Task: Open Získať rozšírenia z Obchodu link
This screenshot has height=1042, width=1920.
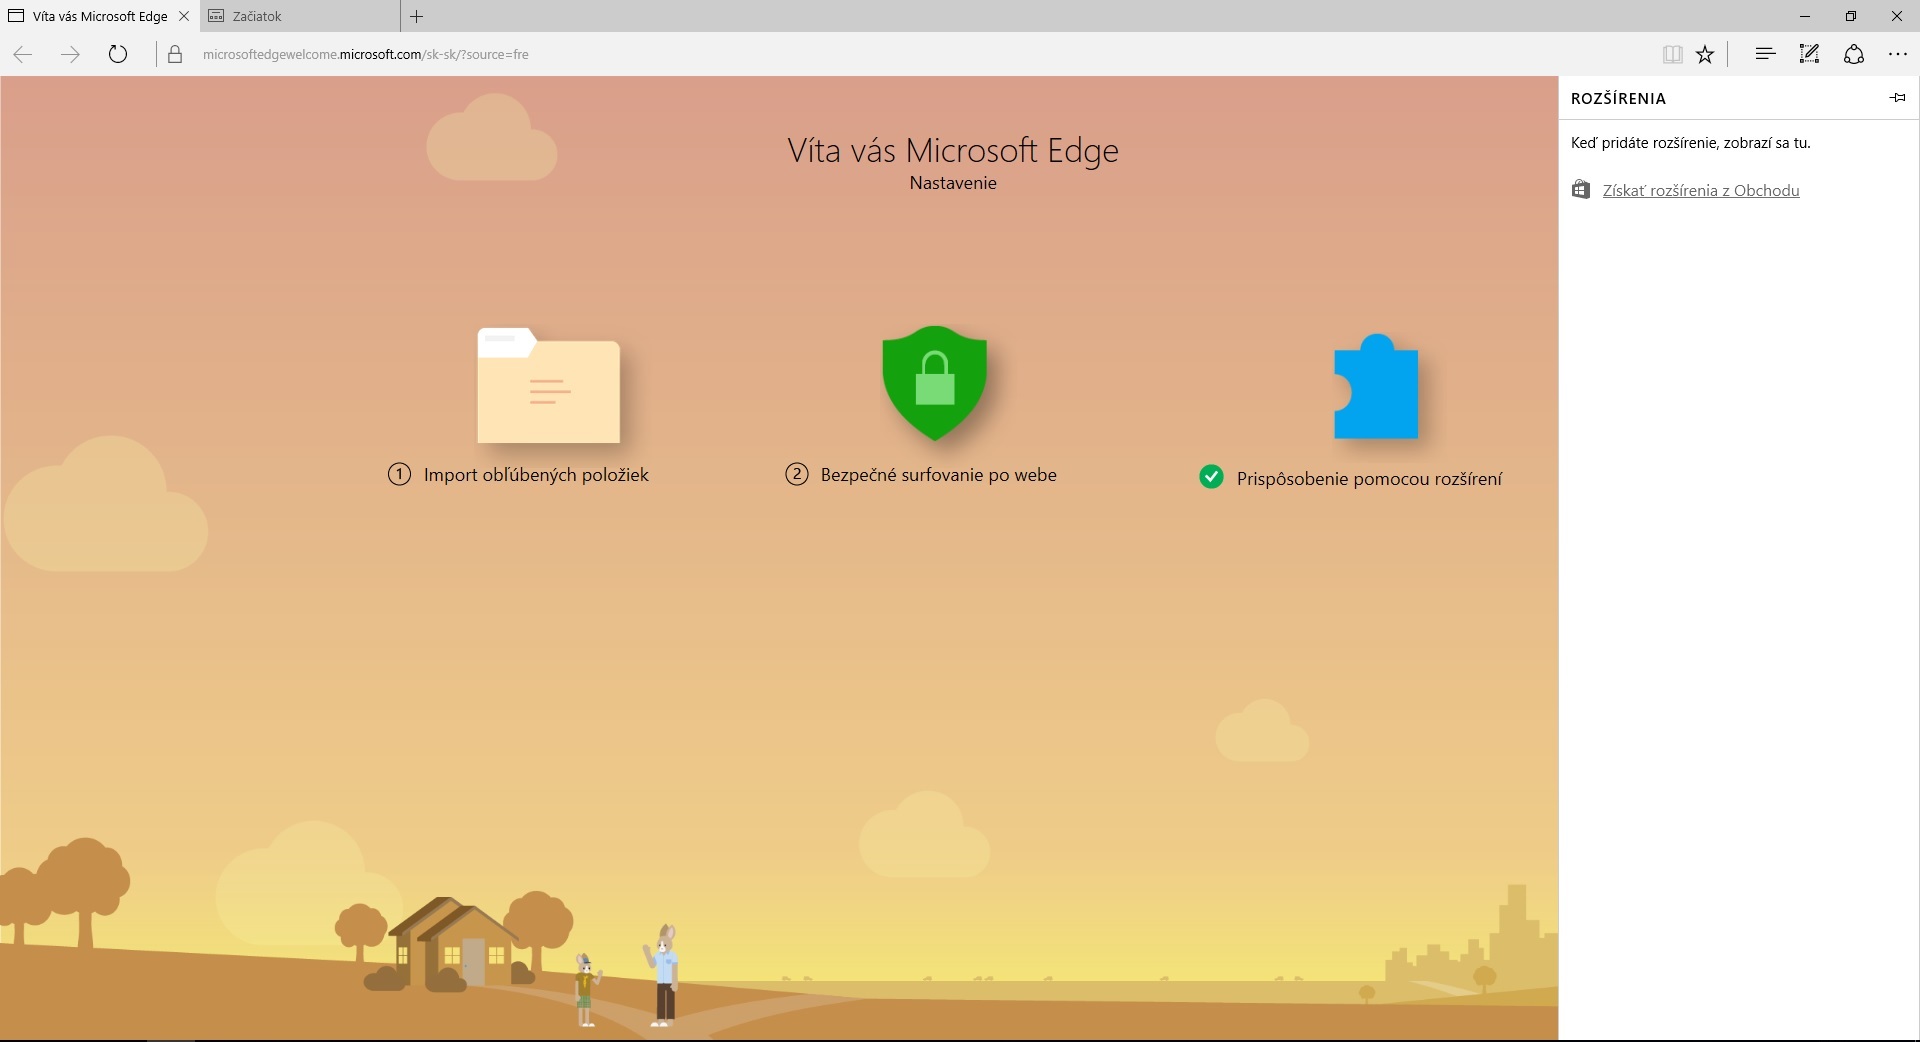Action: click(x=1701, y=190)
